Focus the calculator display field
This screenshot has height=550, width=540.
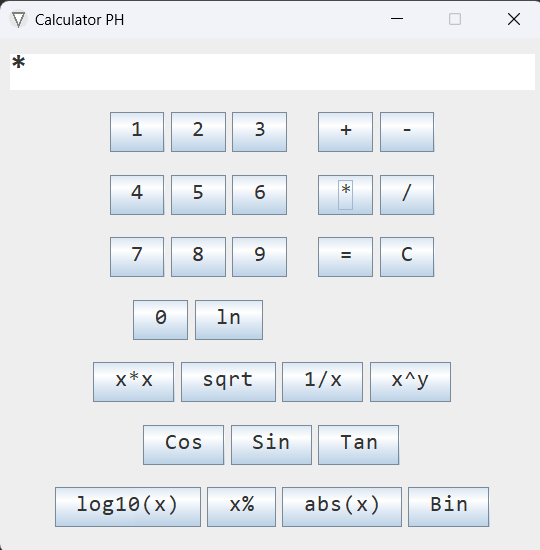pyautogui.click(x=272, y=72)
